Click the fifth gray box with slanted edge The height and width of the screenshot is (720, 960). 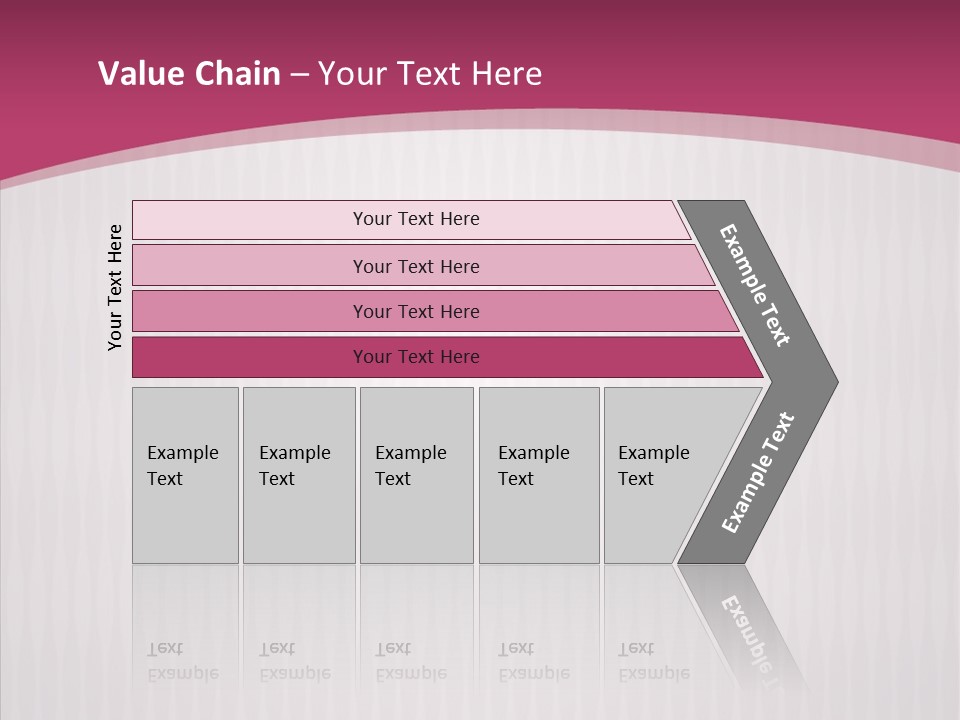[660, 475]
